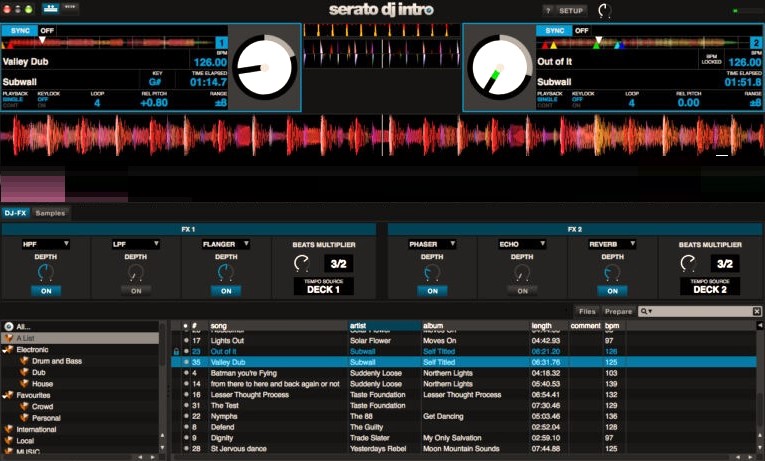Open the Phaser effect dropdown

click(432, 244)
